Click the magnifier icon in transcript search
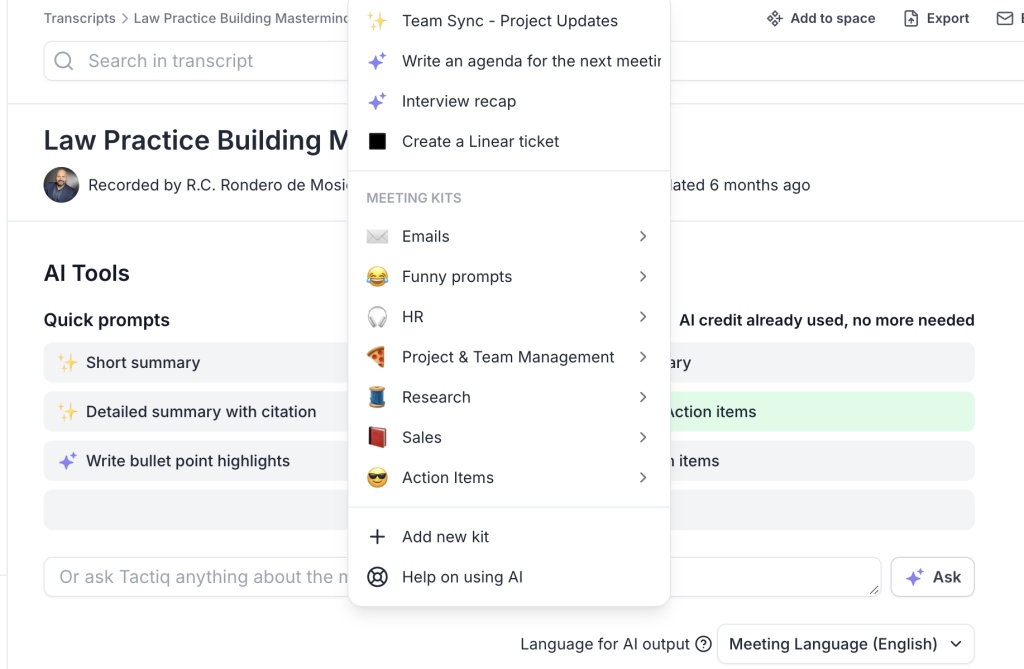Viewport: 1024px width, 669px height. click(x=64, y=61)
